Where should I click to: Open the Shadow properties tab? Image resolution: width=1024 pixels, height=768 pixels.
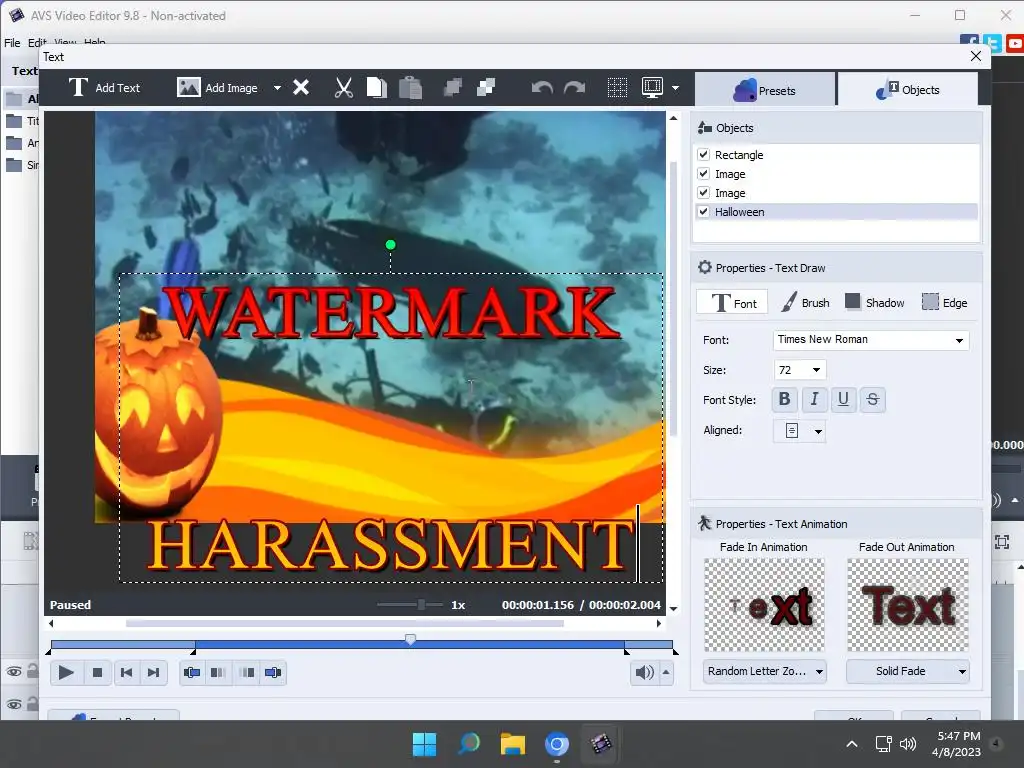coord(874,302)
